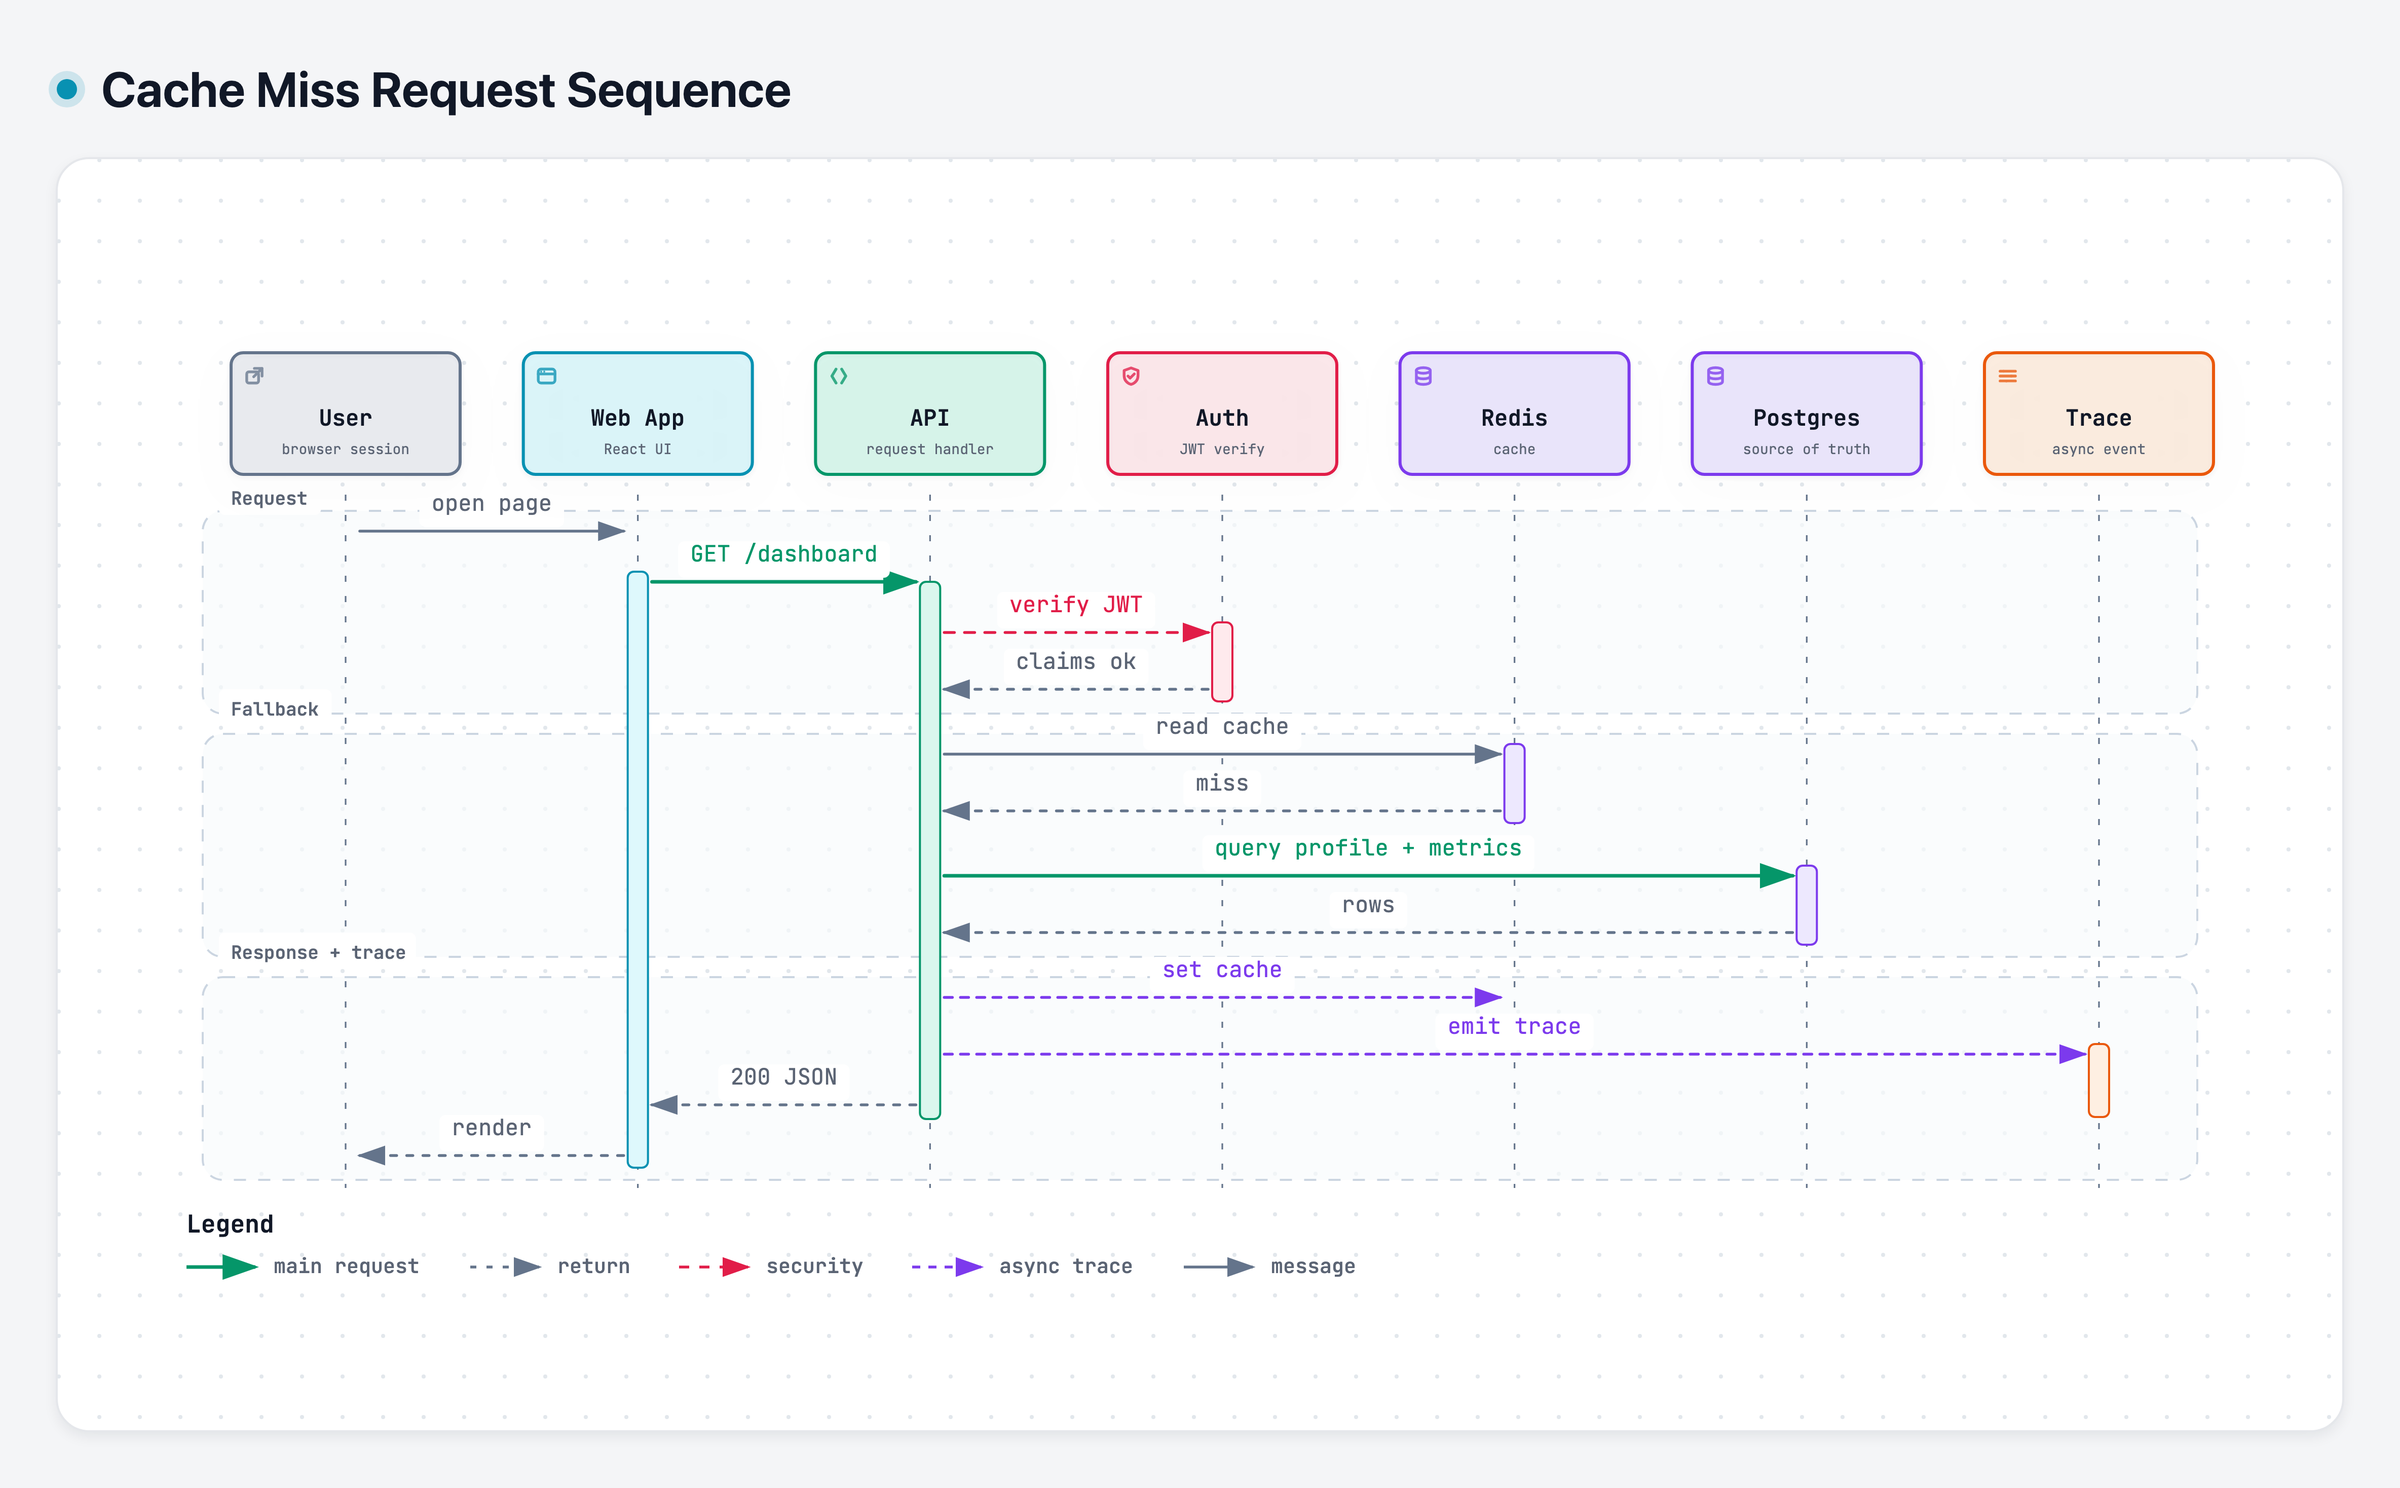The width and height of the screenshot is (2400, 1488).
Task: Click the red security arrow in legend
Action: click(x=714, y=1267)
